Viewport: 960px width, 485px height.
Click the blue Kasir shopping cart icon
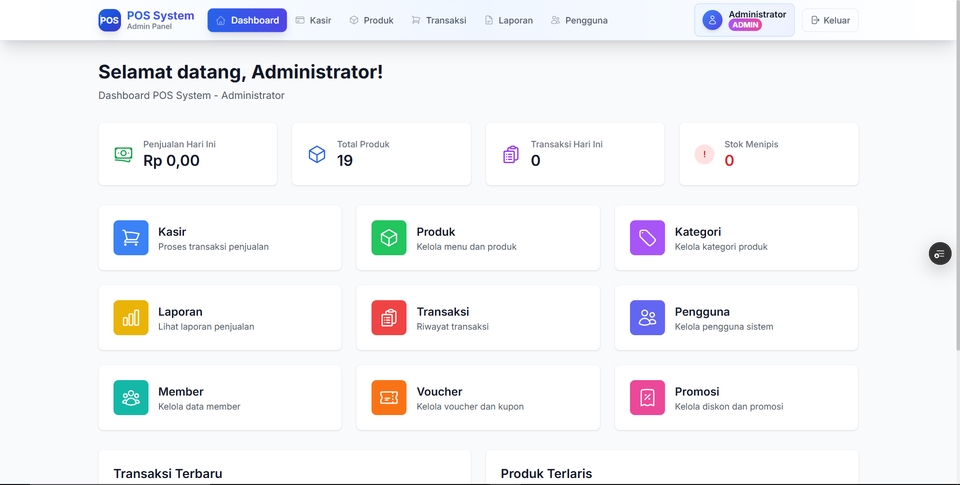(131, 238)
